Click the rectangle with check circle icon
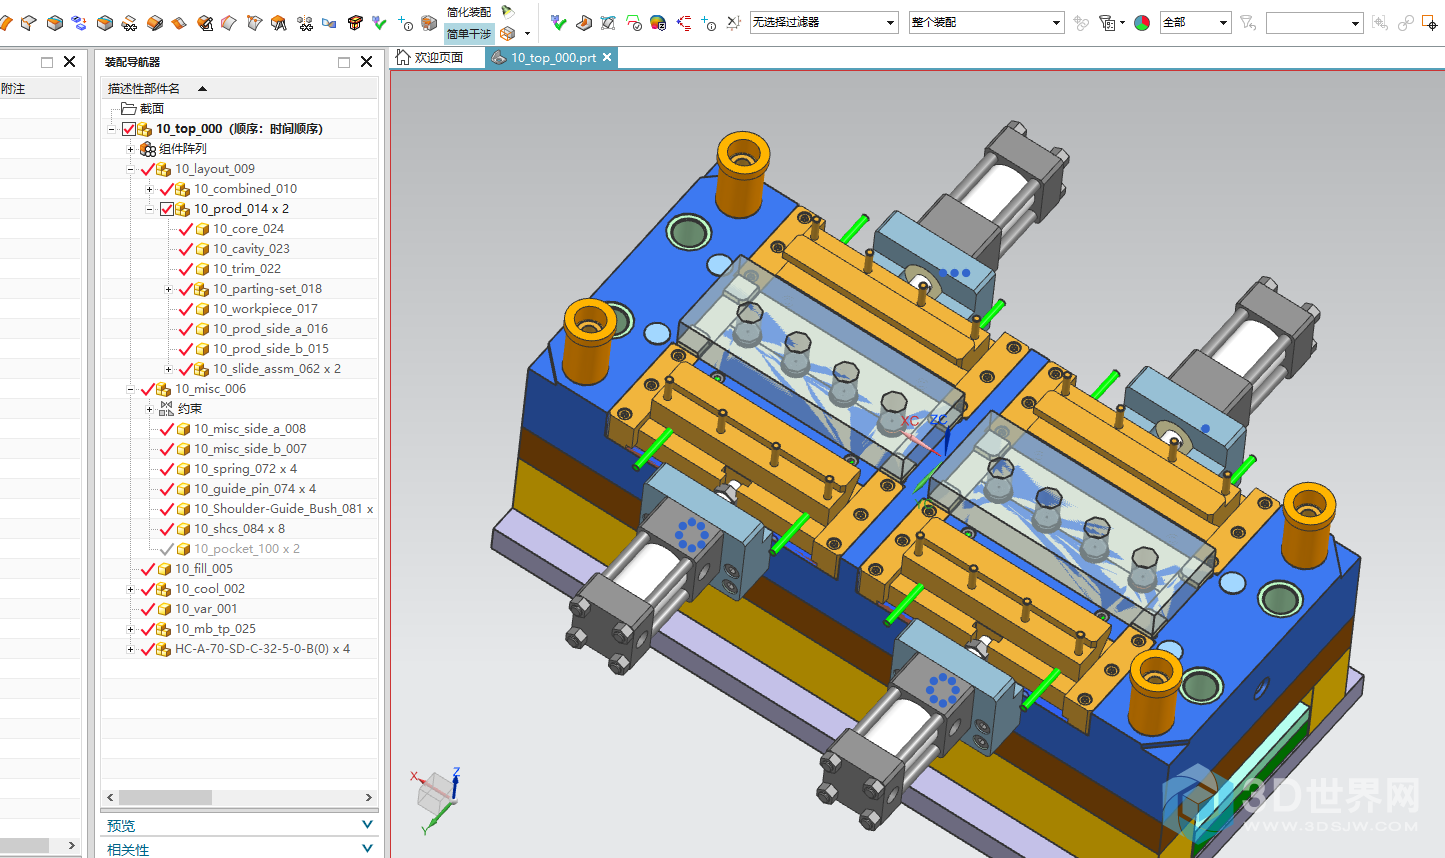 pos(634,23)
